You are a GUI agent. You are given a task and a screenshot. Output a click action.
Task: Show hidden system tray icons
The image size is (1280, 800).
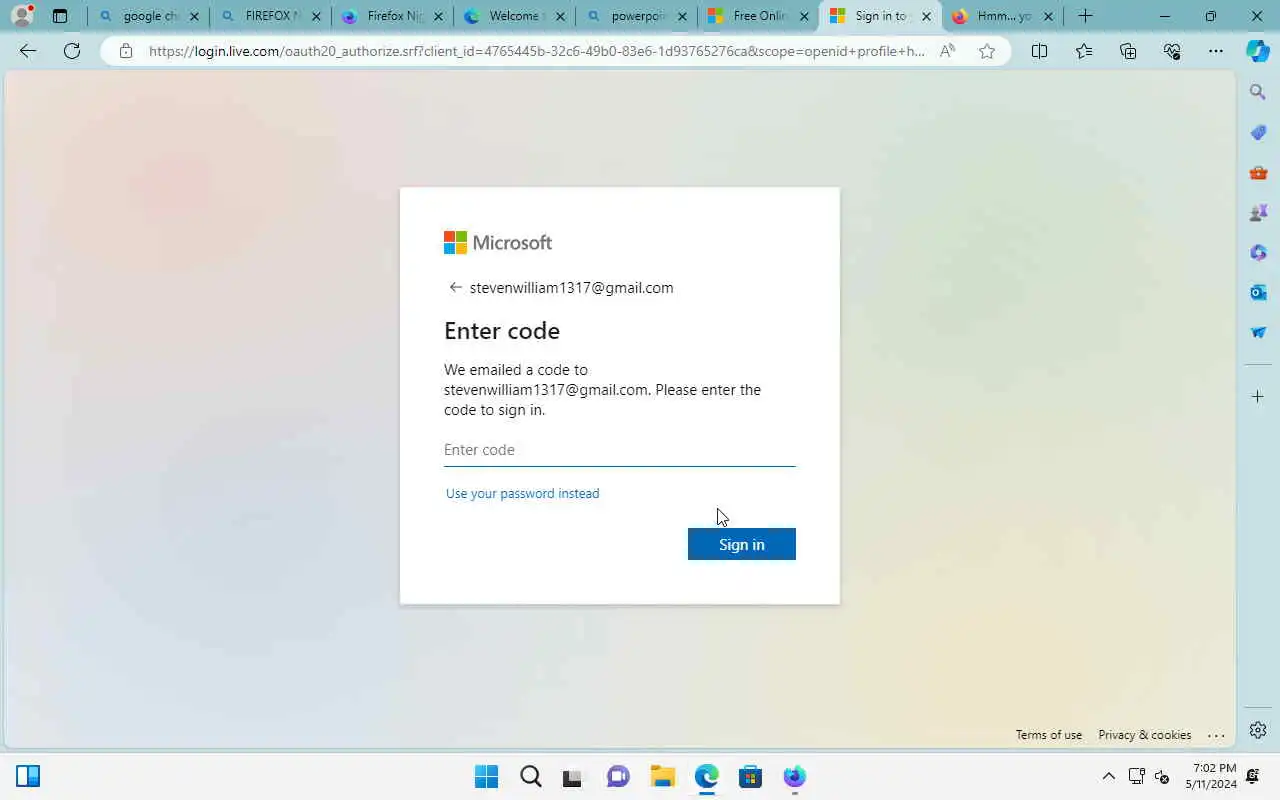tap(1108, 776)
